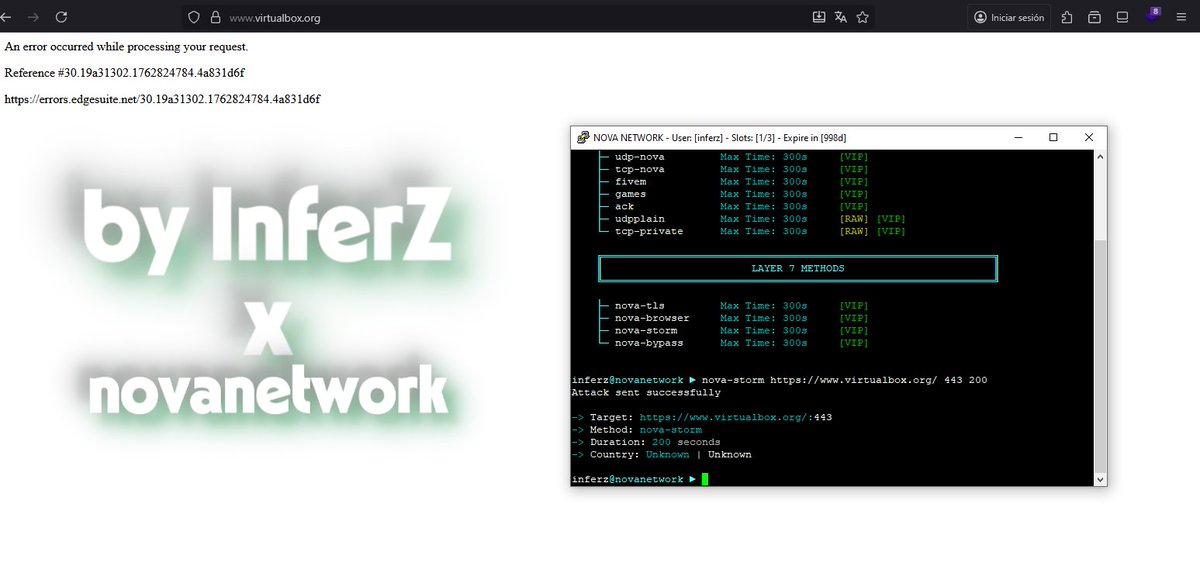The height and width of the screenshot is (583, 1200).
Task: Click the padlock site security icon
Action: coord(214,17)
